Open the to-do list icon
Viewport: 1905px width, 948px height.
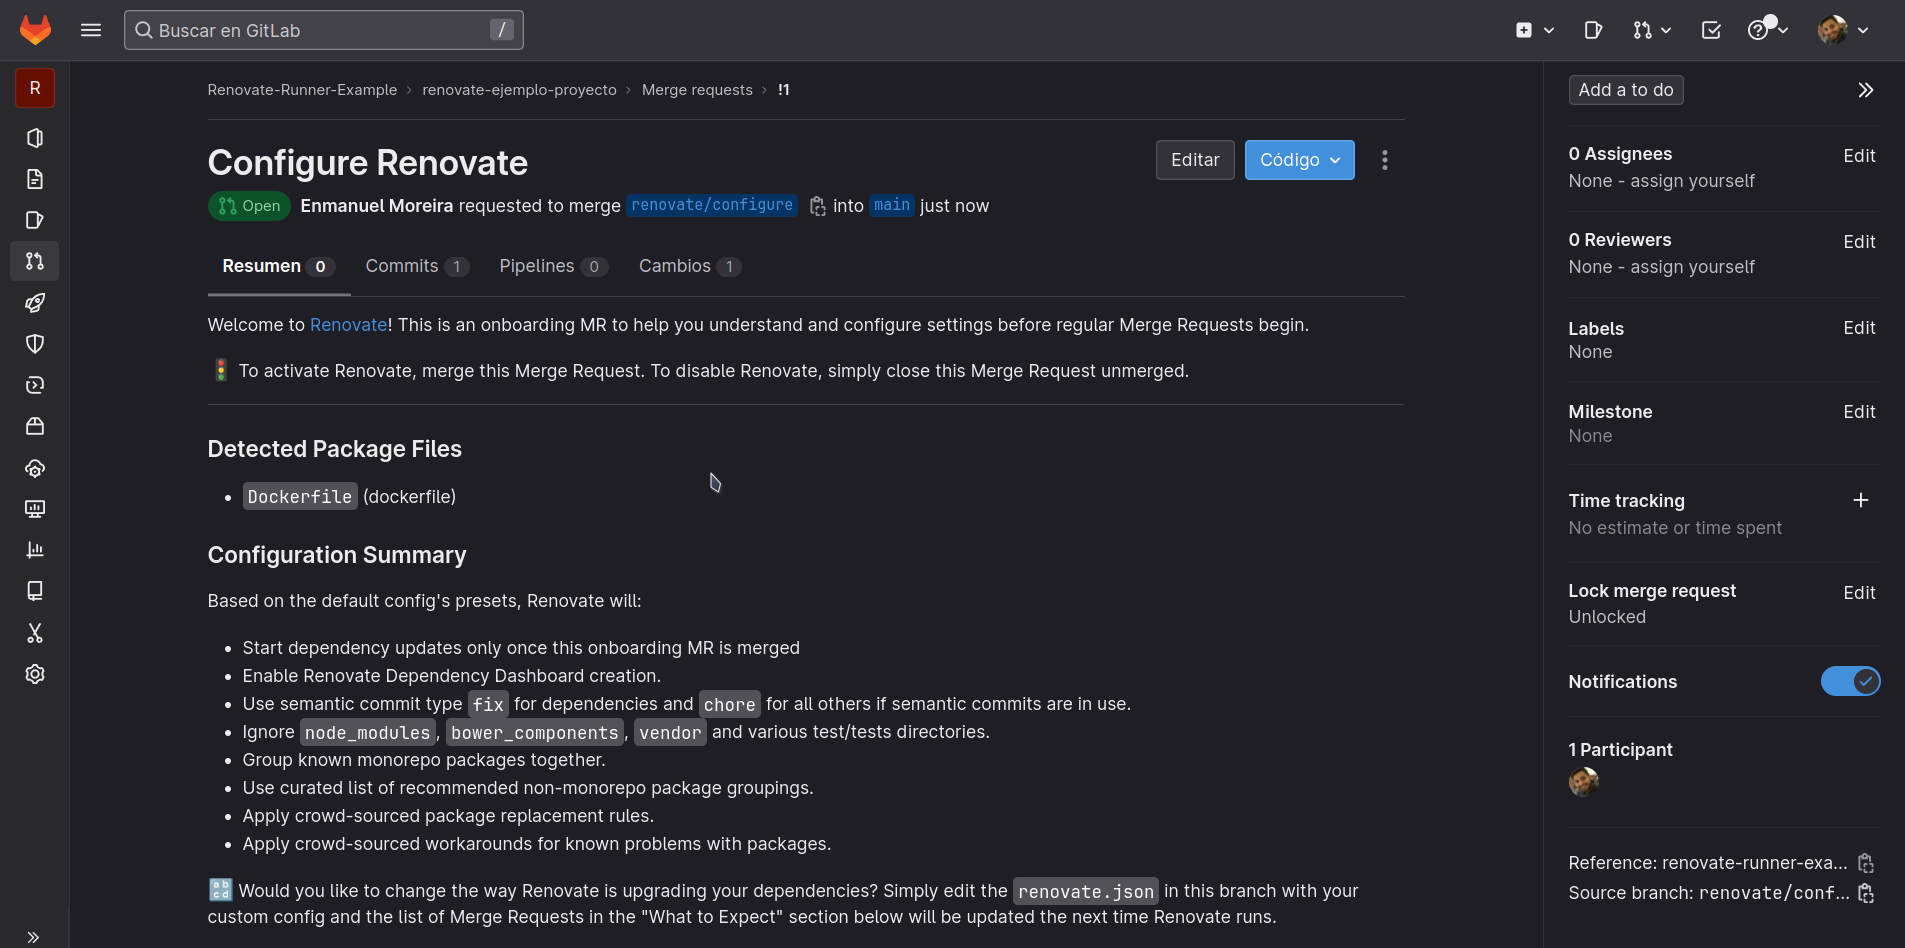[x=1711, y=30]
